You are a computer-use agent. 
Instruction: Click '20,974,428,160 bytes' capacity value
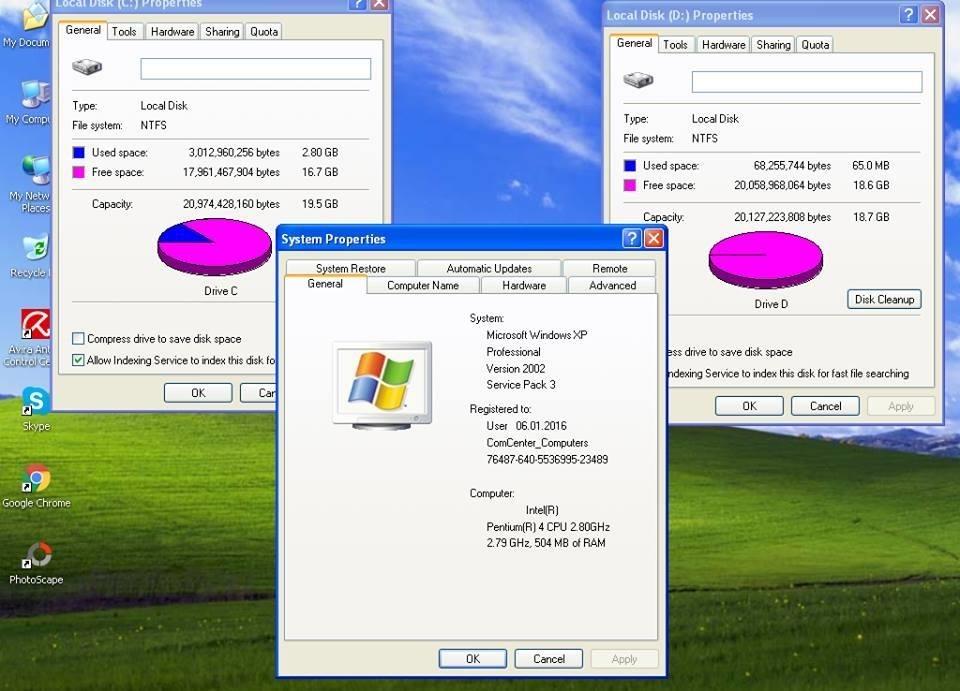coord(231,204)
